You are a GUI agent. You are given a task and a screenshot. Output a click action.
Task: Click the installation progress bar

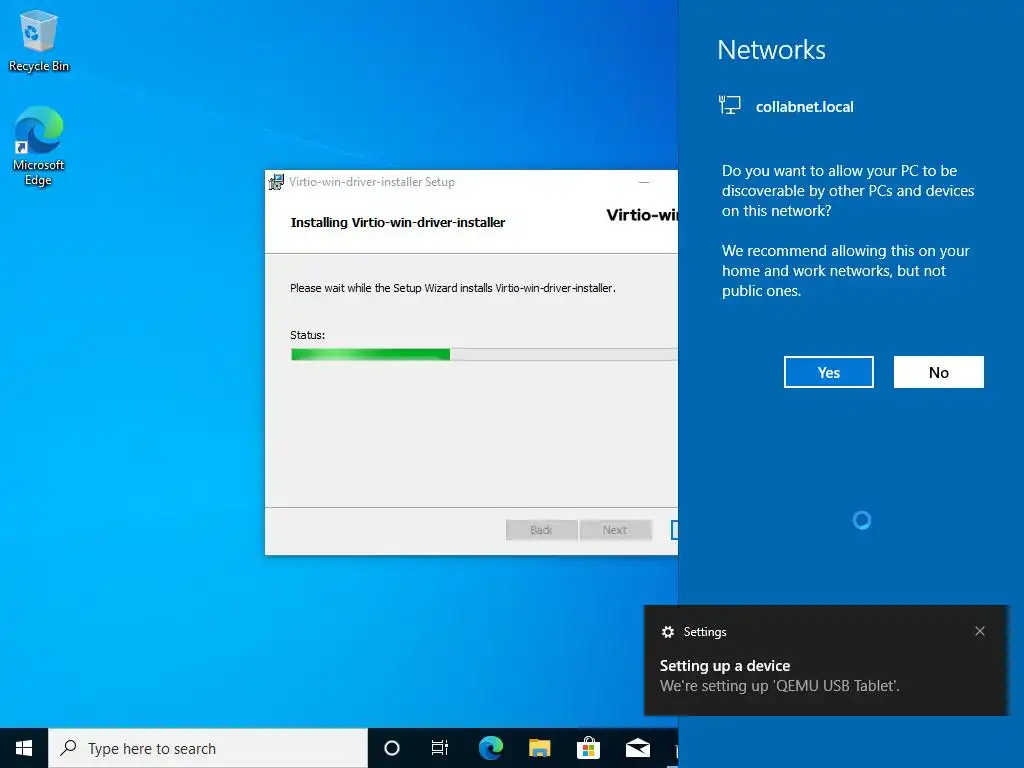[x=484, y=354]
